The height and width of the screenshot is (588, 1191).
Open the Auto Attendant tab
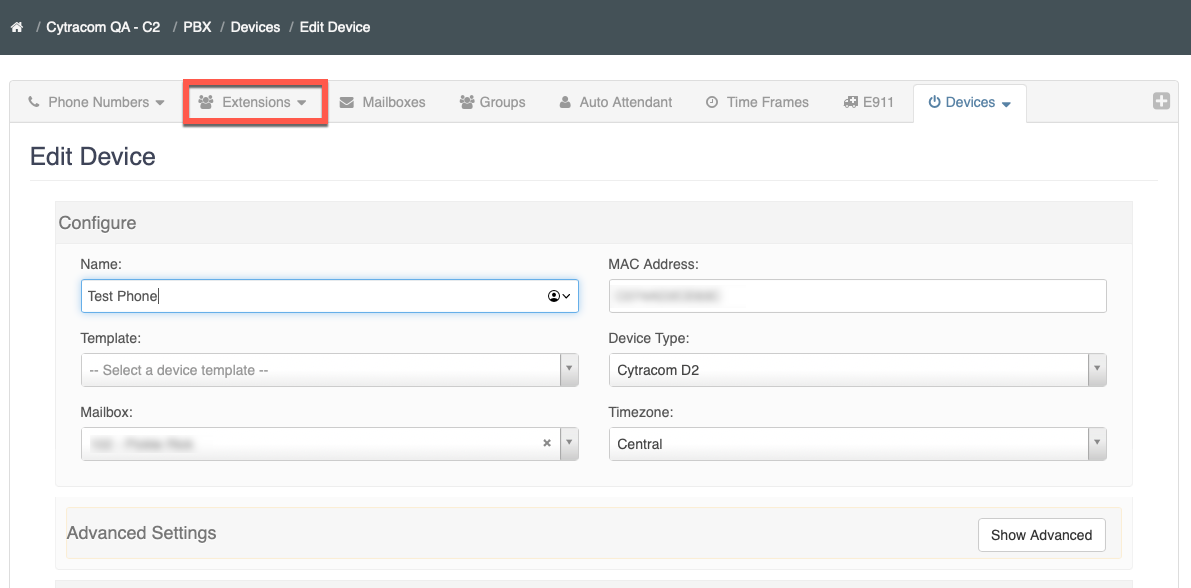point(615,102)
